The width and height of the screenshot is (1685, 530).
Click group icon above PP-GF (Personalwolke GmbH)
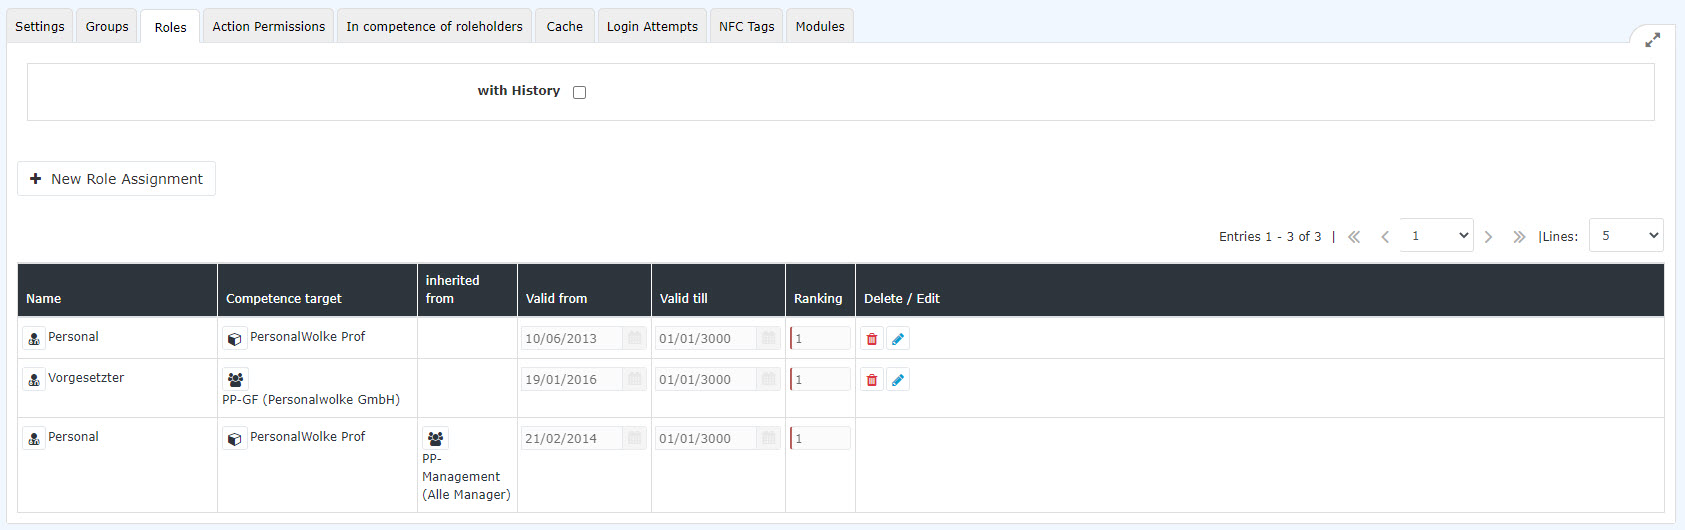click(x=235, y=380)
